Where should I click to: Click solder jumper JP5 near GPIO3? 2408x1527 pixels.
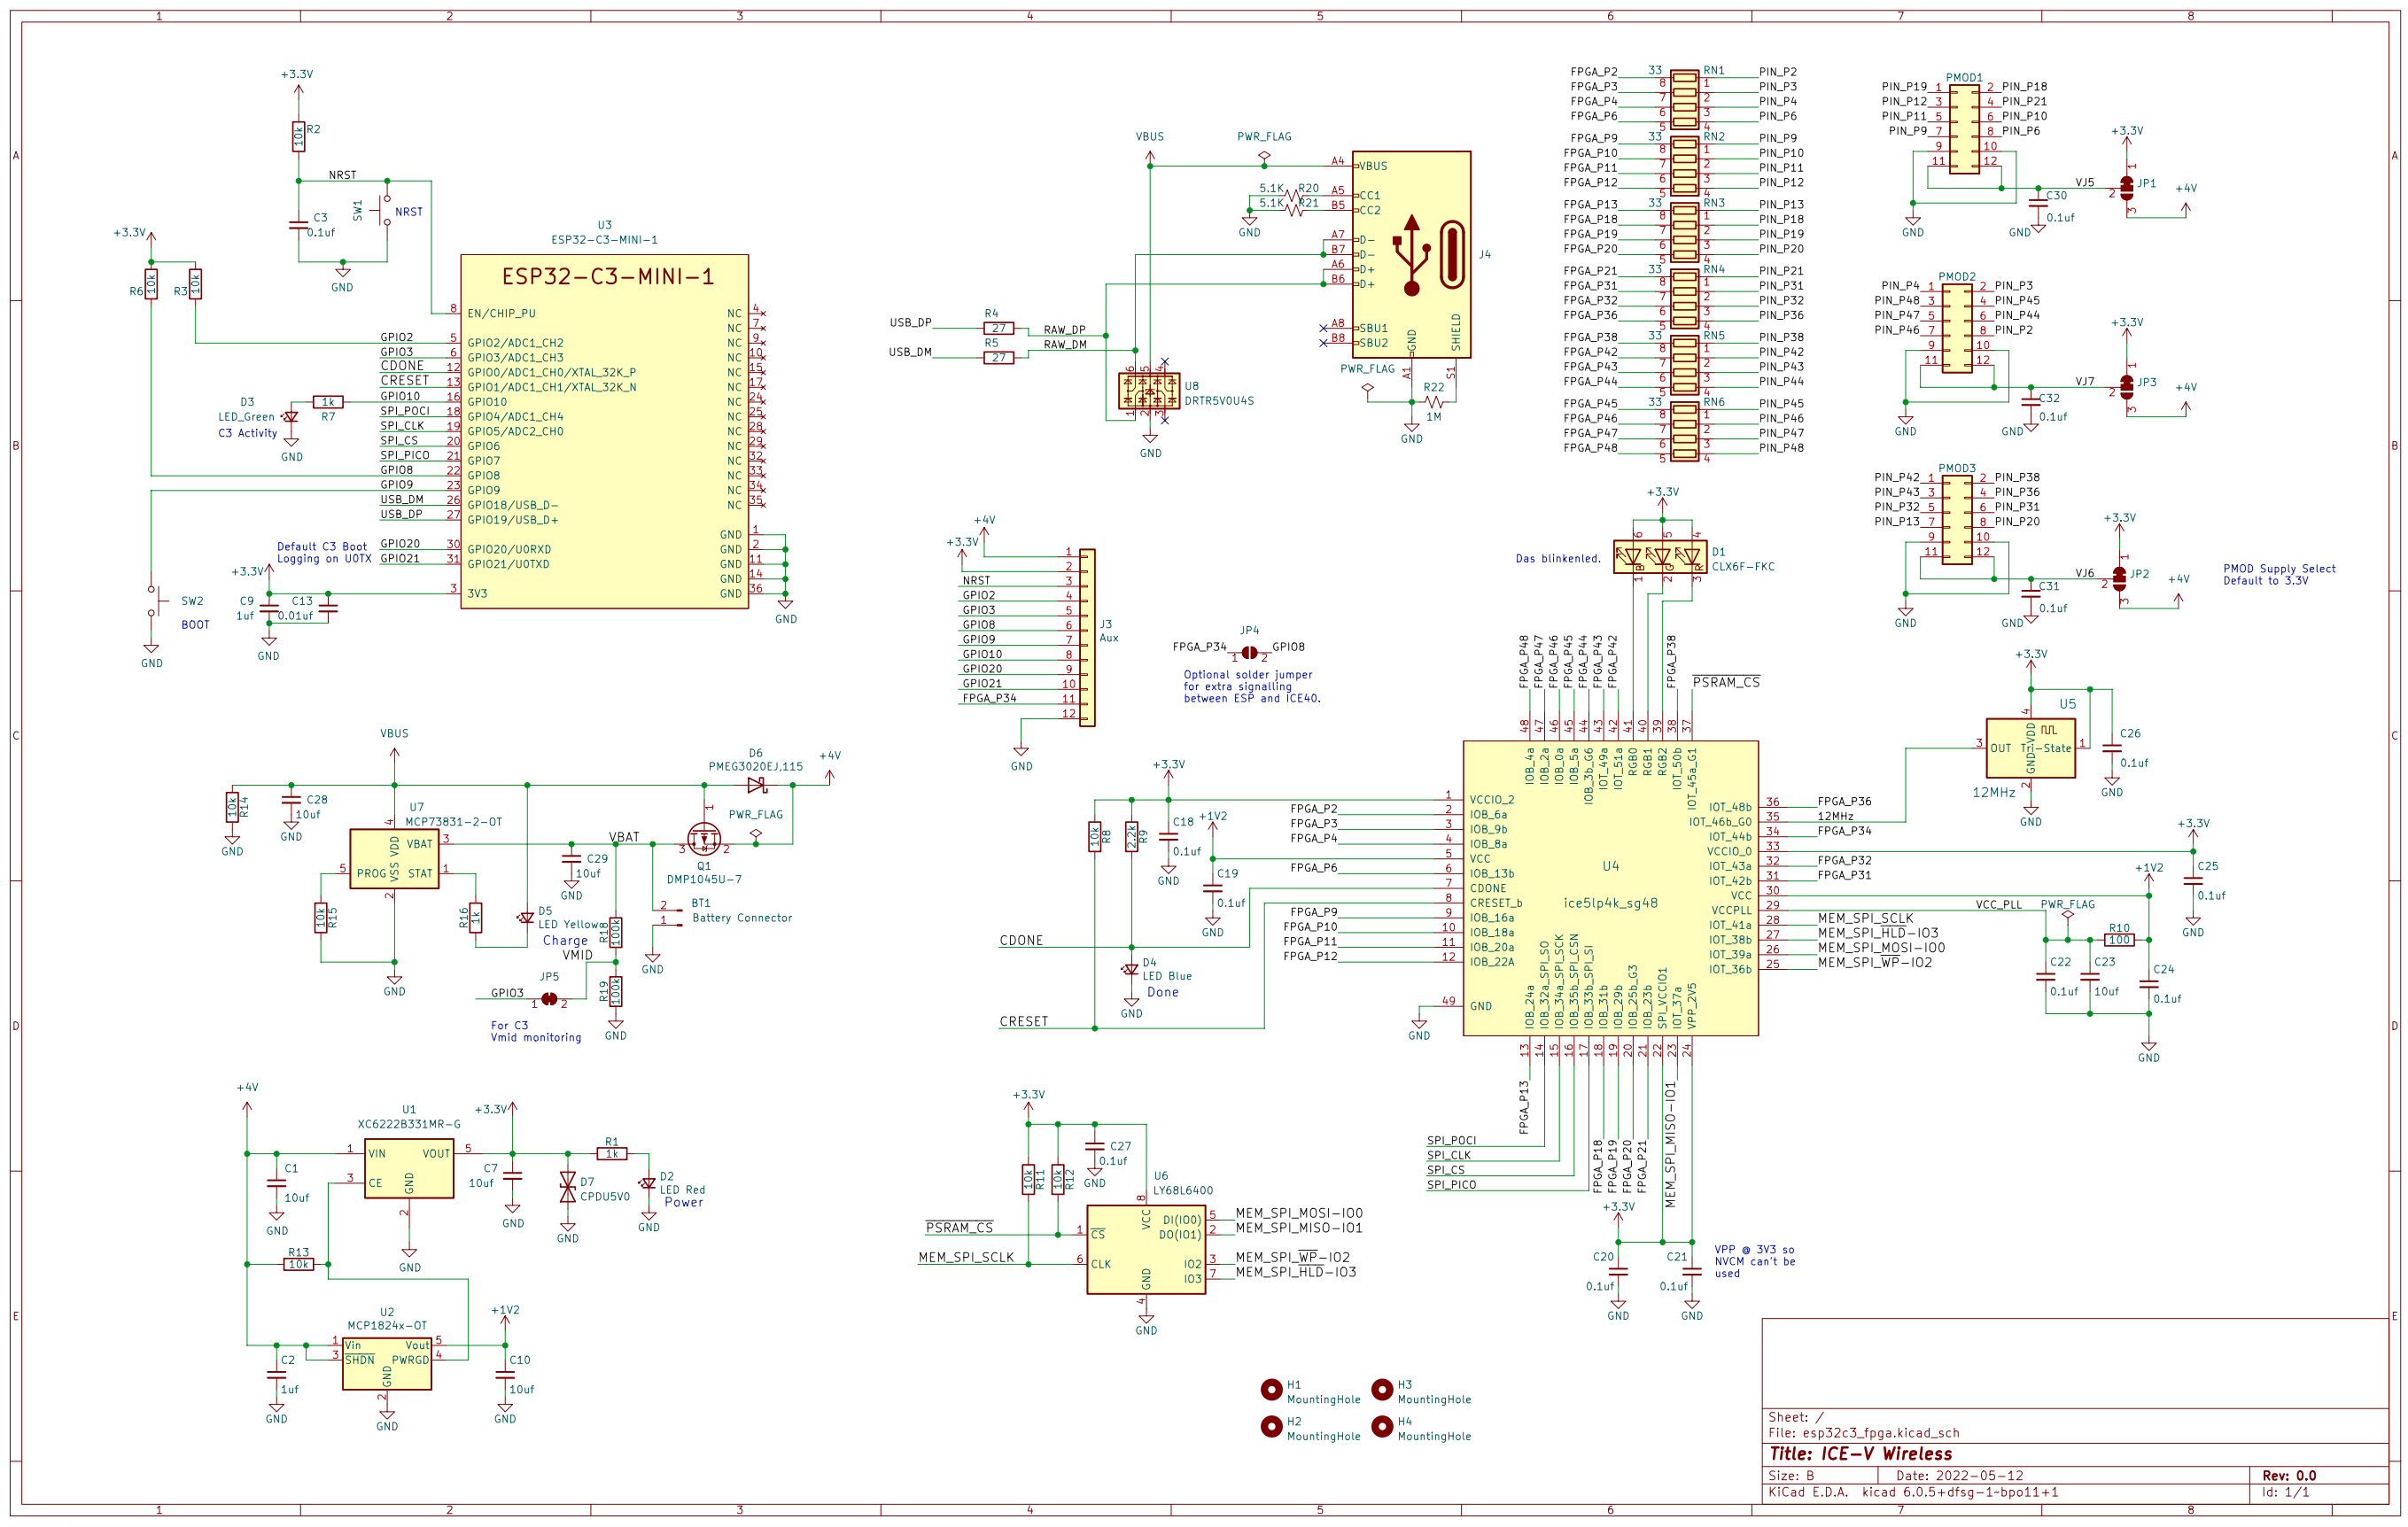point(549,999)
